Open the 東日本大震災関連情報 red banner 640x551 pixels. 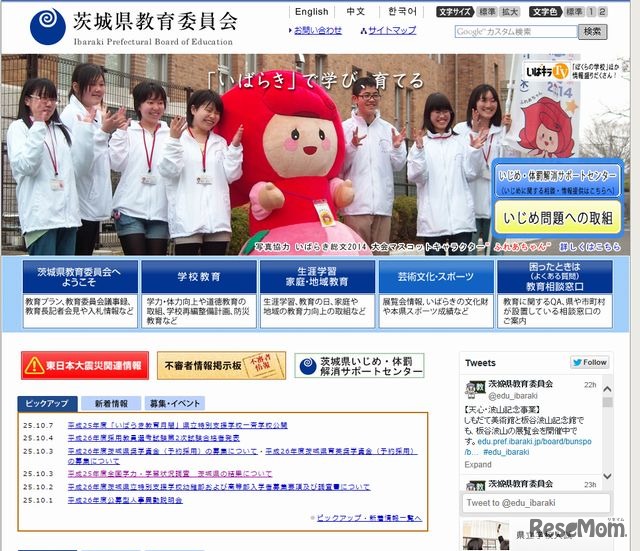(x=85, y=365)
